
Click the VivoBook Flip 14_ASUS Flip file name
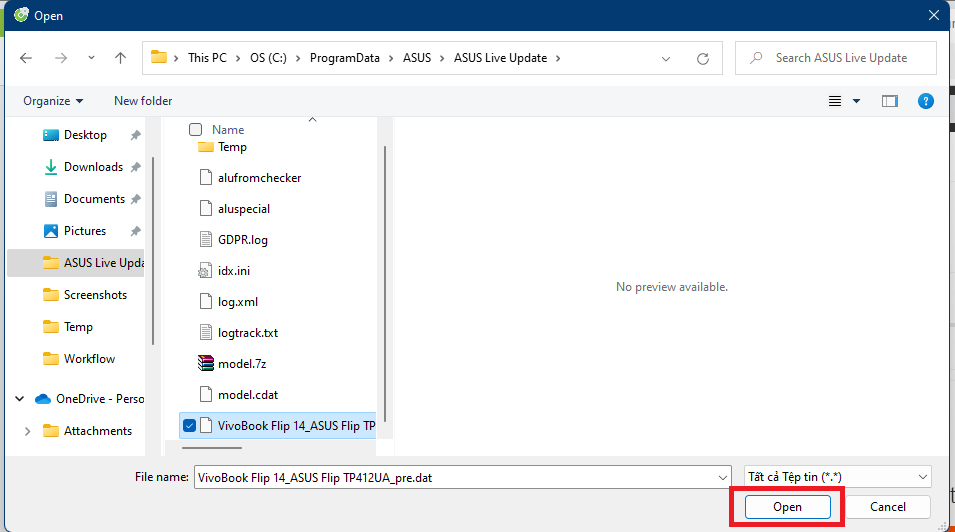(296, 426)
